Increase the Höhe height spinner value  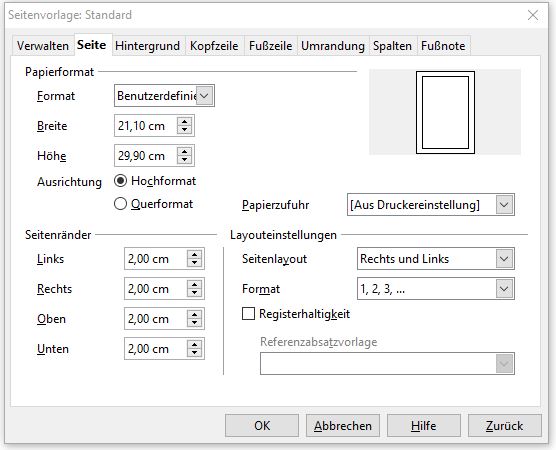click(x=184, y=152)
